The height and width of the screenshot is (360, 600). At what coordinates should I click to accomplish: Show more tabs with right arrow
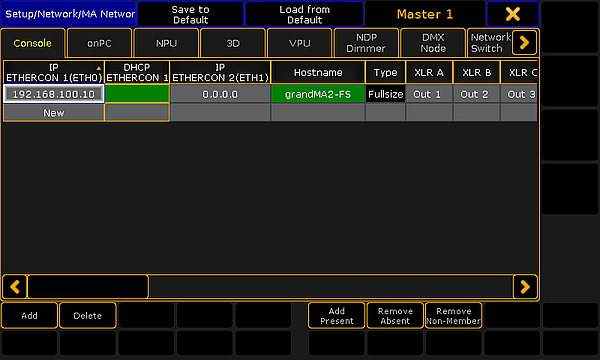tap(524, 42)
